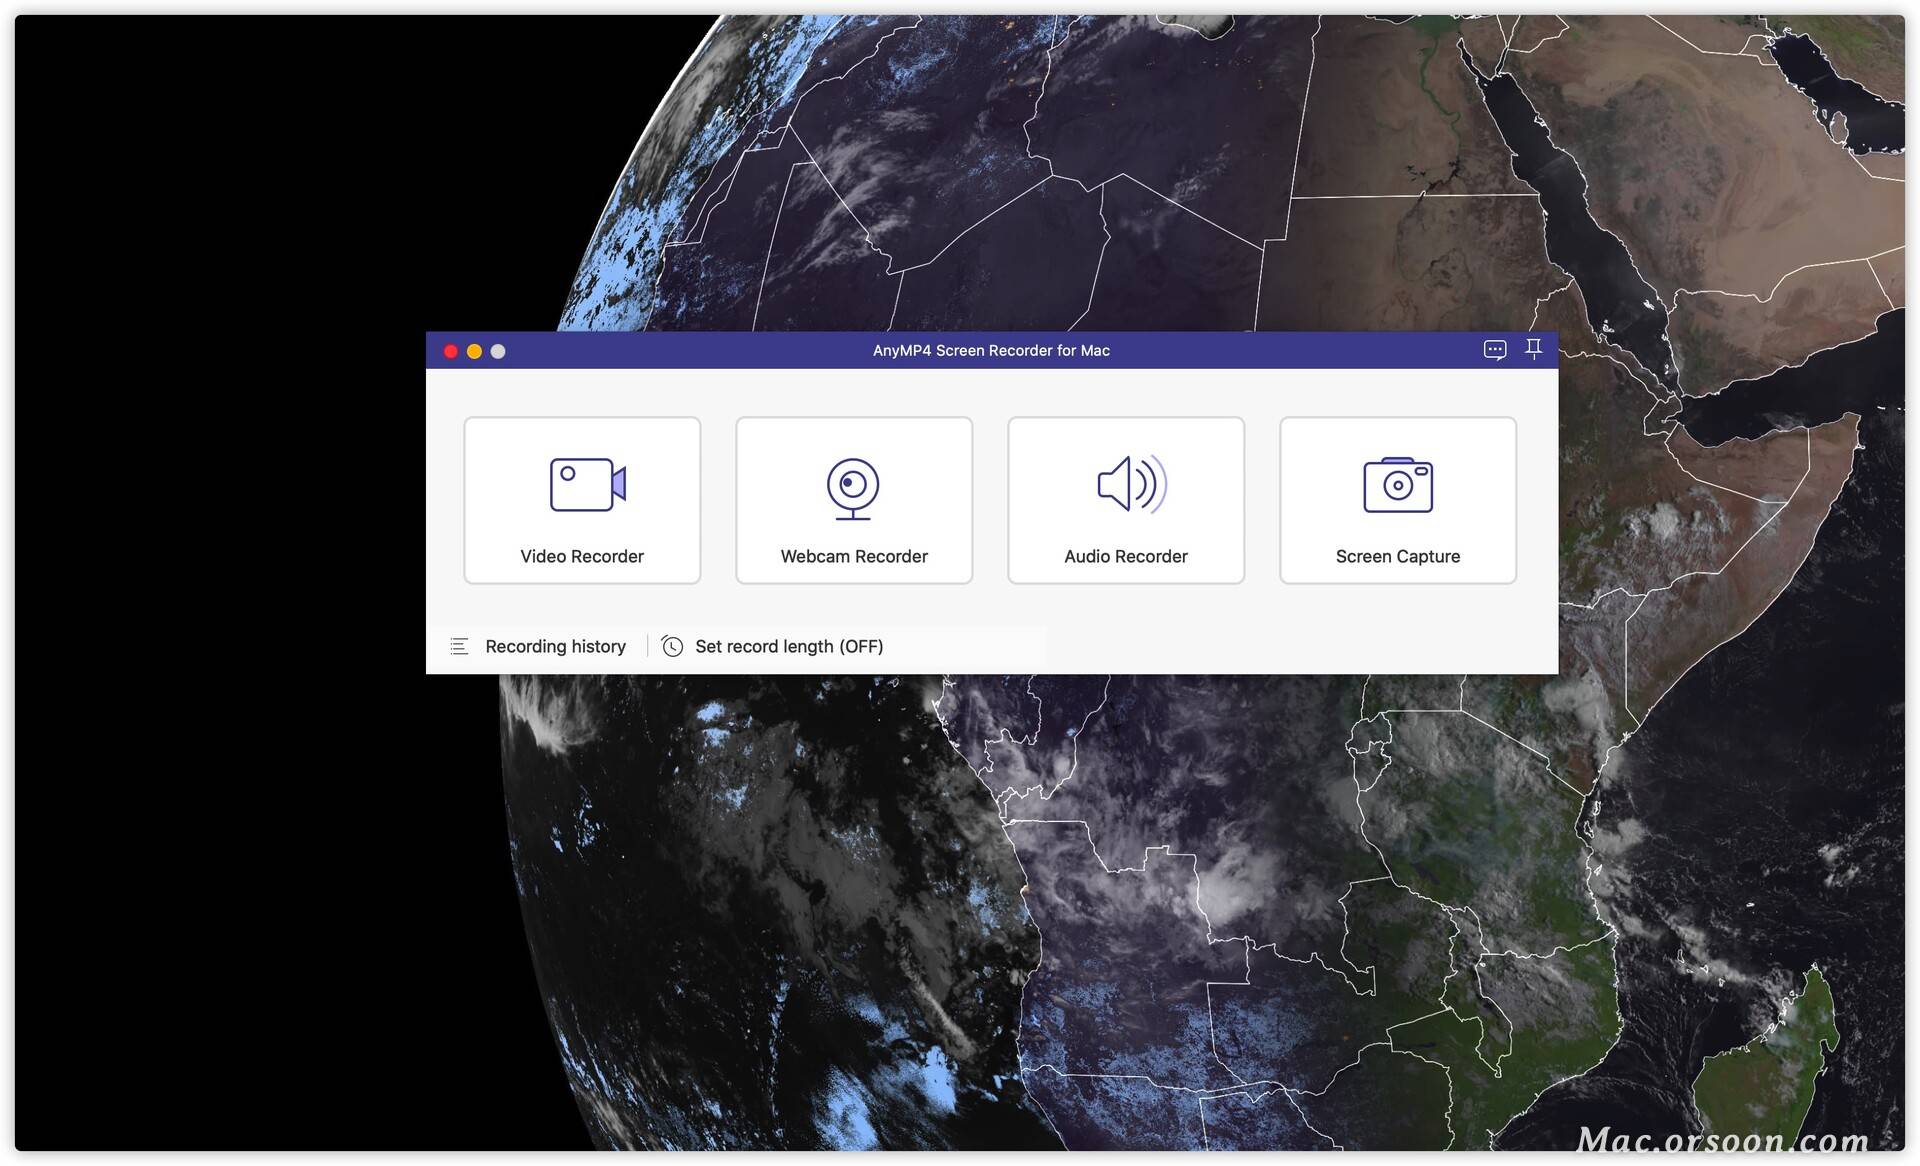Click the Video Recorder camcorder icon
Image resolution: width=1920 pixels, height=1166 pixels.
[x=587, y=485]
